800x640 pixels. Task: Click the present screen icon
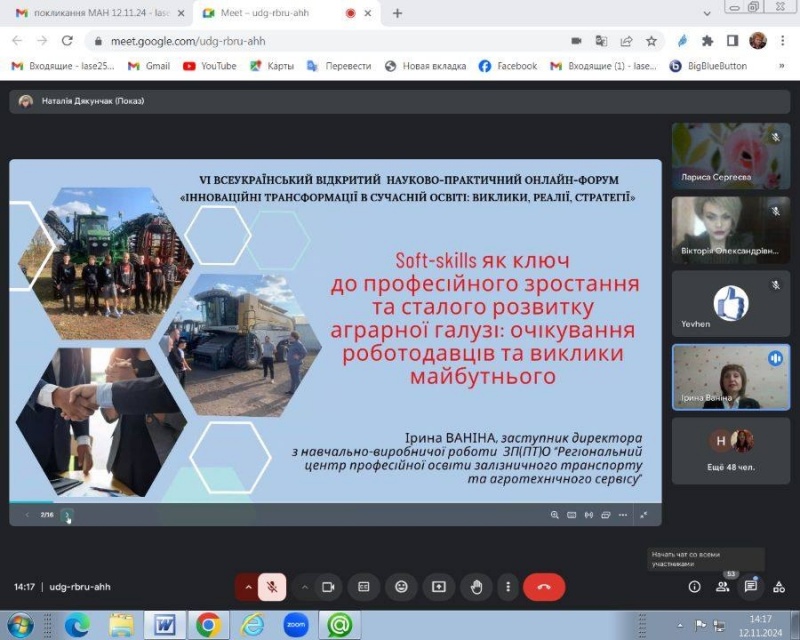tap(438, 587)
